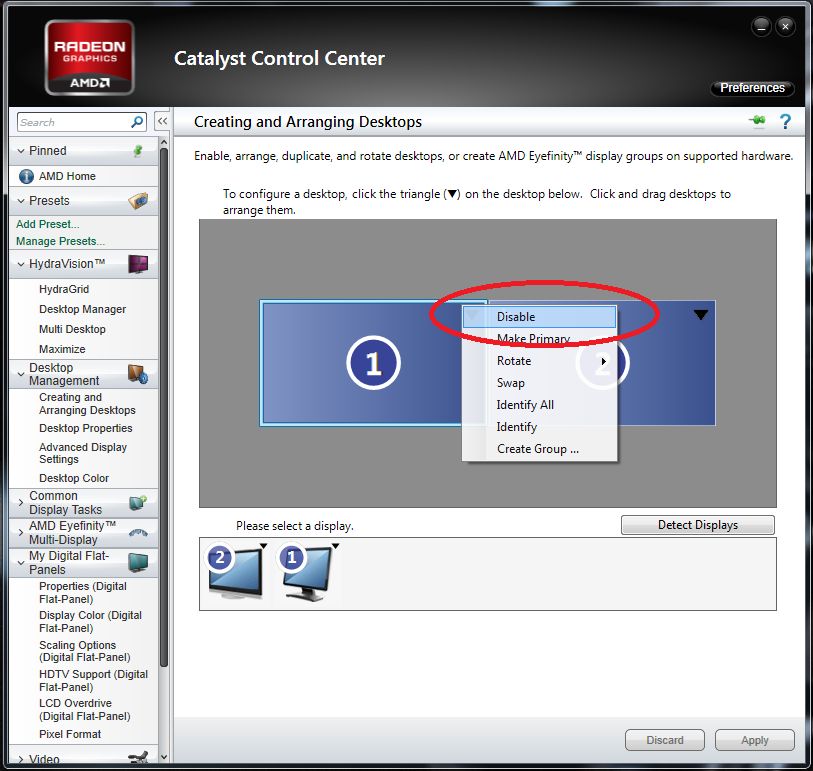The width and height of the screenshot is (813, 771).
Task: Choose Make Primary in context menu
Action: coord(539,339)
